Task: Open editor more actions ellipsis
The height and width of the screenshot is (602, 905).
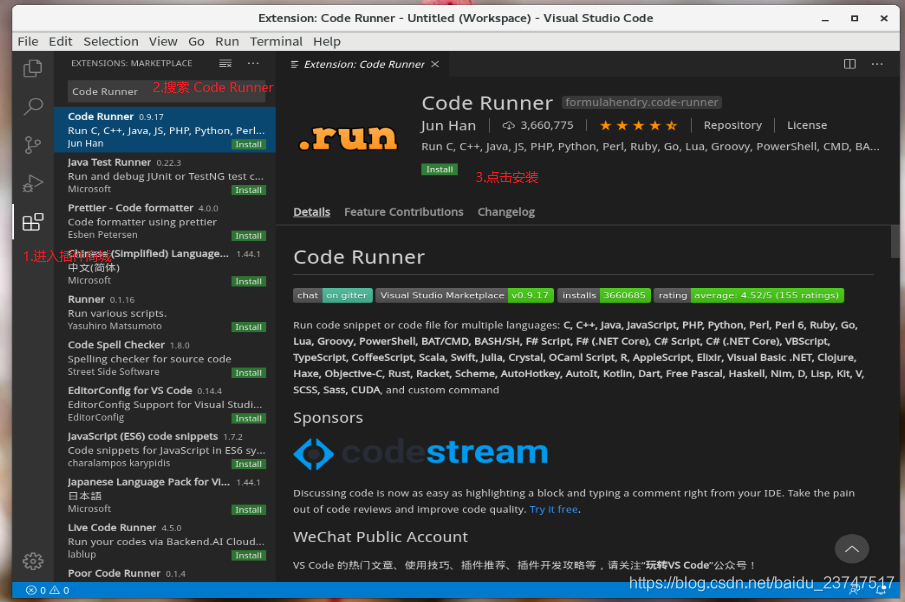Action: 877,64
